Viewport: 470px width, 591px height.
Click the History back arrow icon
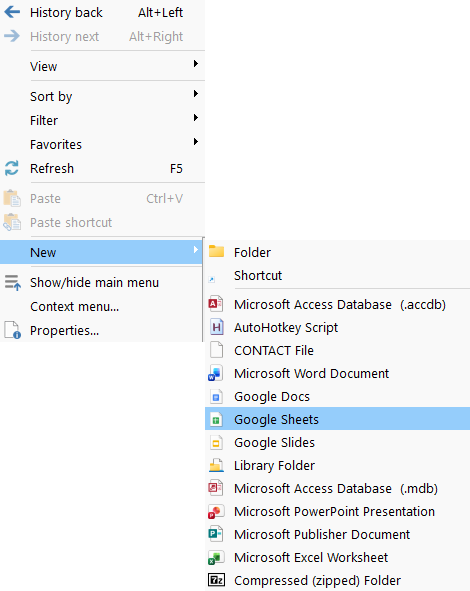click(x=12, y=12)
